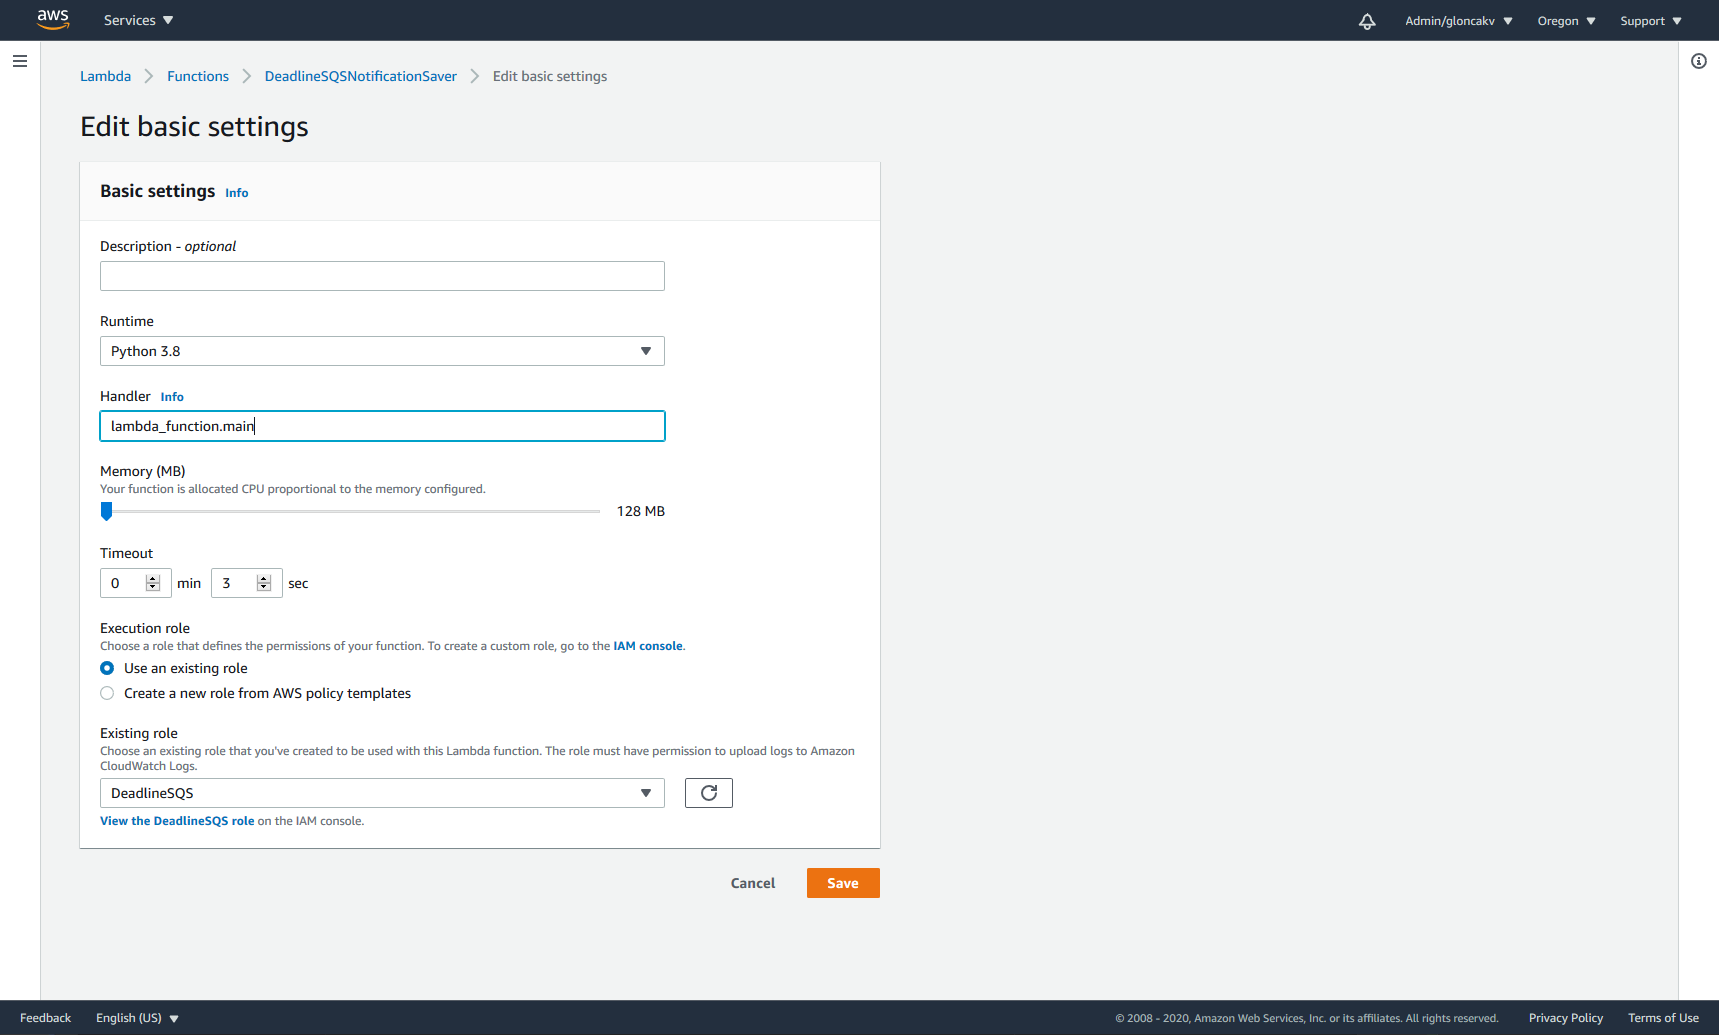Click the Feedback button in footer

(x=45, y=1018)
